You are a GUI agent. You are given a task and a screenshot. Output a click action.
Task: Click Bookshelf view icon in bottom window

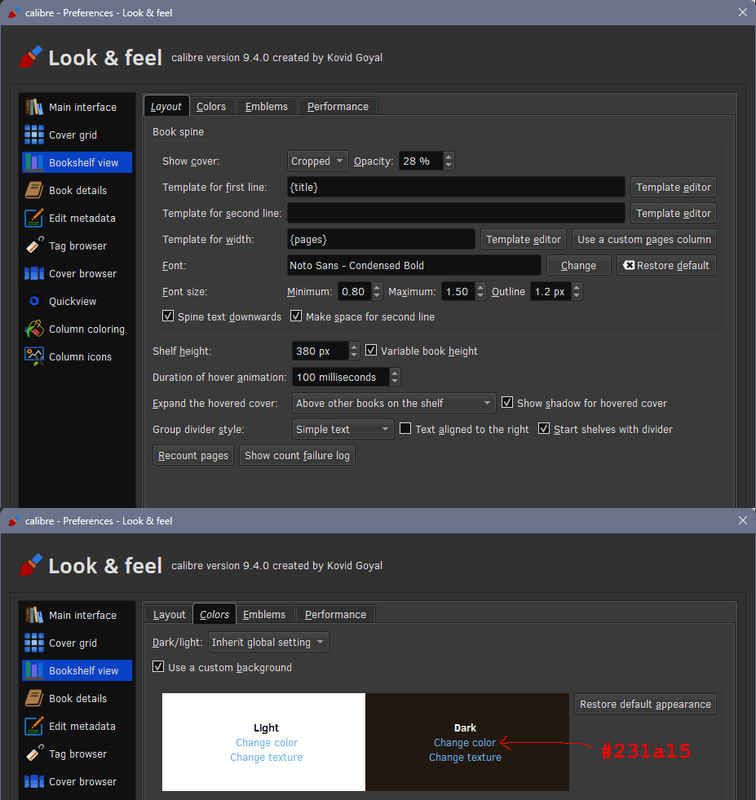[x=34, y=670]
